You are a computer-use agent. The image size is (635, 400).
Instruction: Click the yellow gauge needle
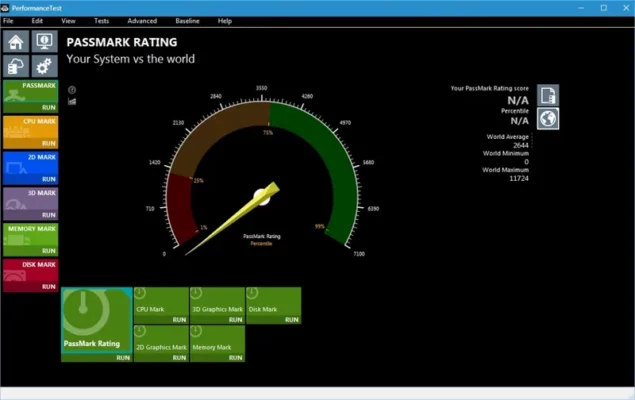pyautogui.click(x=233, y=219)
